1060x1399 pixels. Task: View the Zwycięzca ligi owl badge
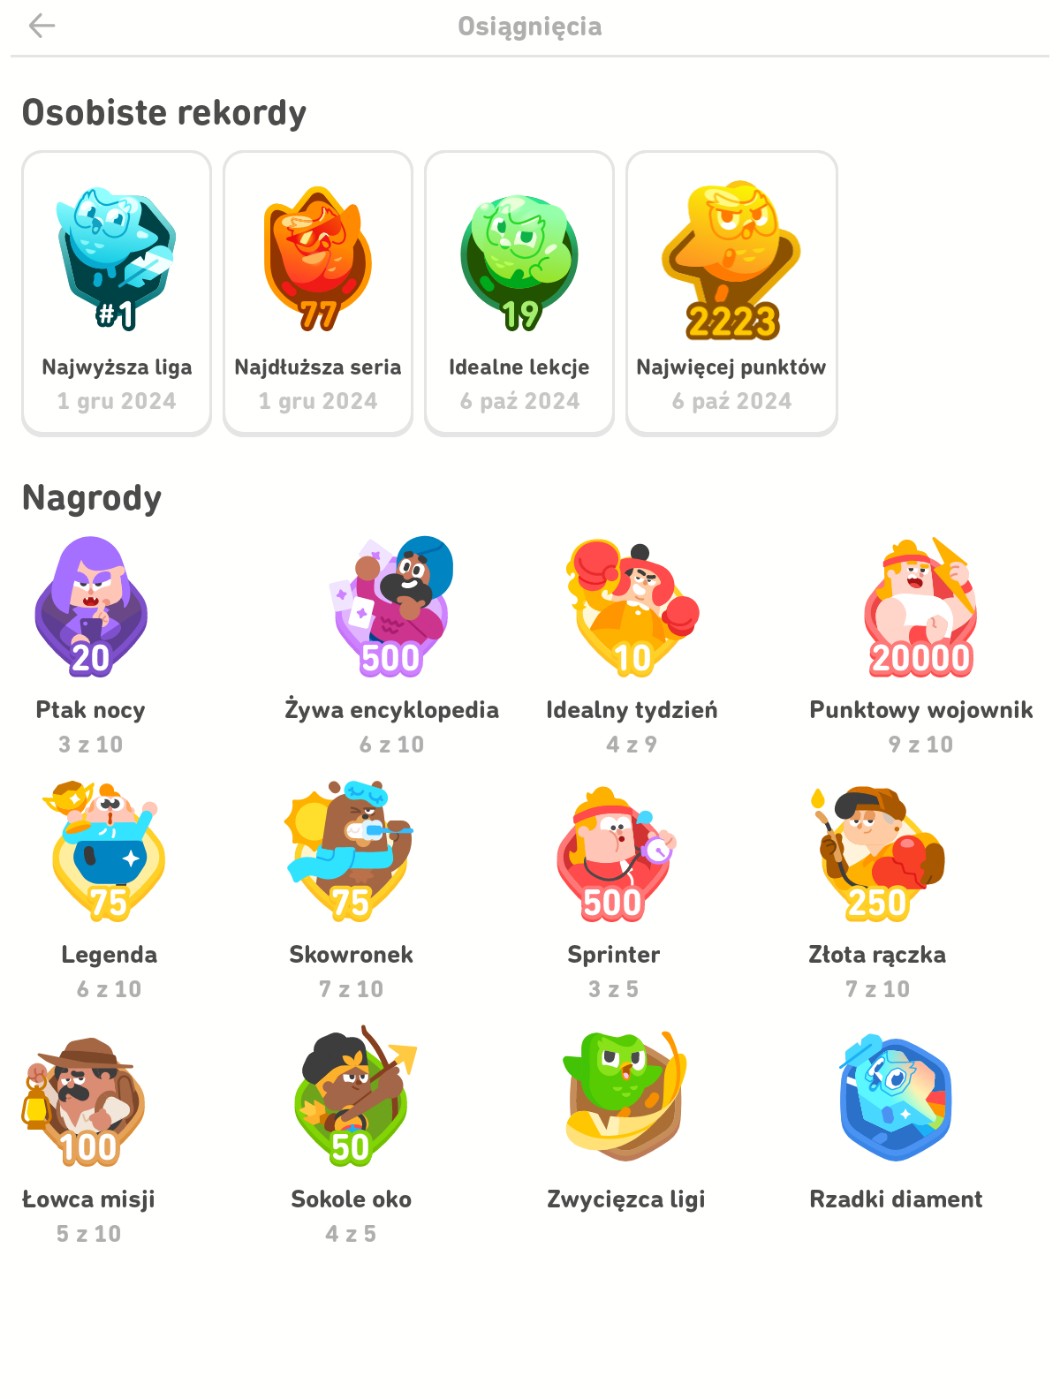(x=626, y=1097)
